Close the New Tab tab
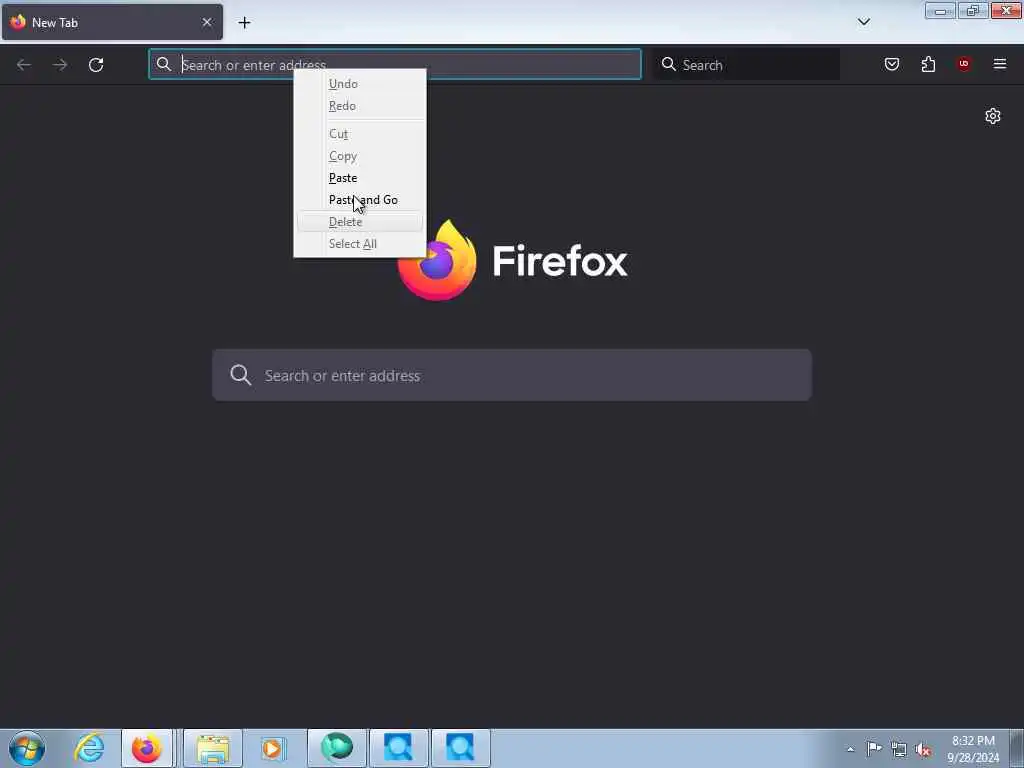Viewport: 1024px width, 768px height. pyautogui.click(x=207, y=22)
